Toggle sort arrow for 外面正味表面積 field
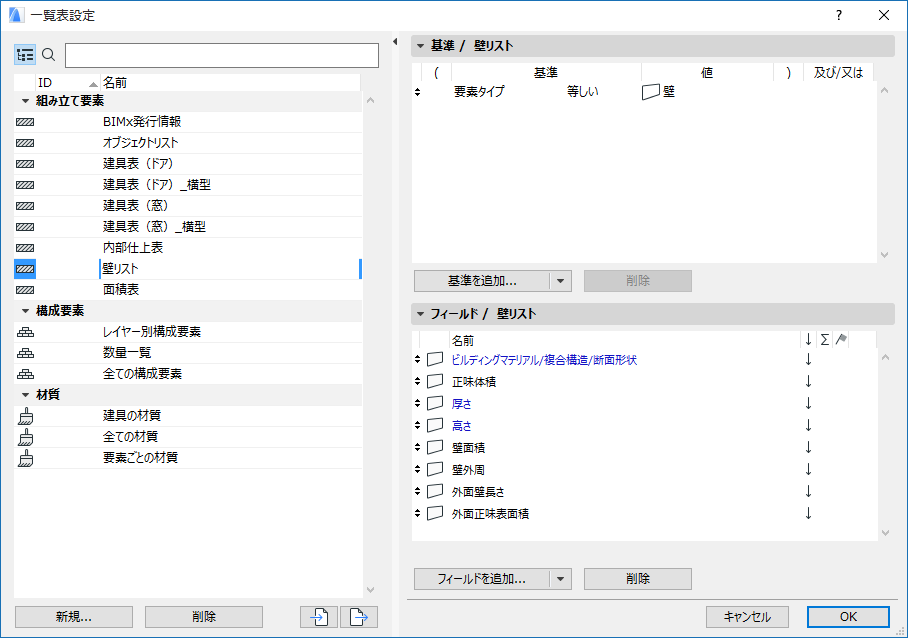The height and width of the screenshot is (638, 908). (808, 514)
